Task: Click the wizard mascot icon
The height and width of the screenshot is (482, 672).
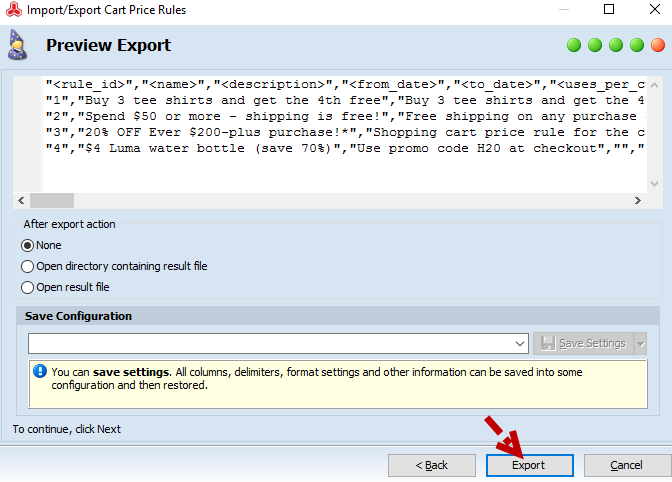Action: (x=17, y=45)
